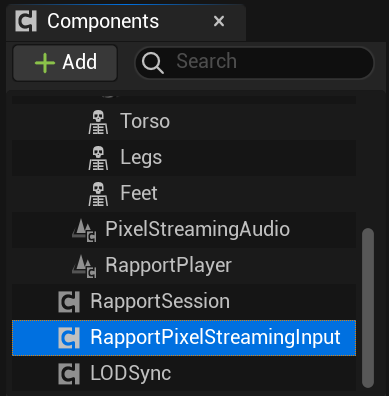This screenshot has height=396, width=389.
Task: Select RapportPlayer in the component tree
Action: [x=184, y=266]
